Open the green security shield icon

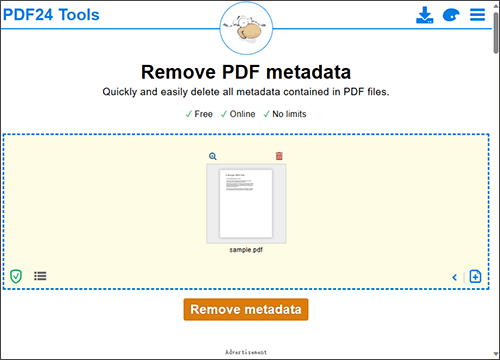coord(16,276)
